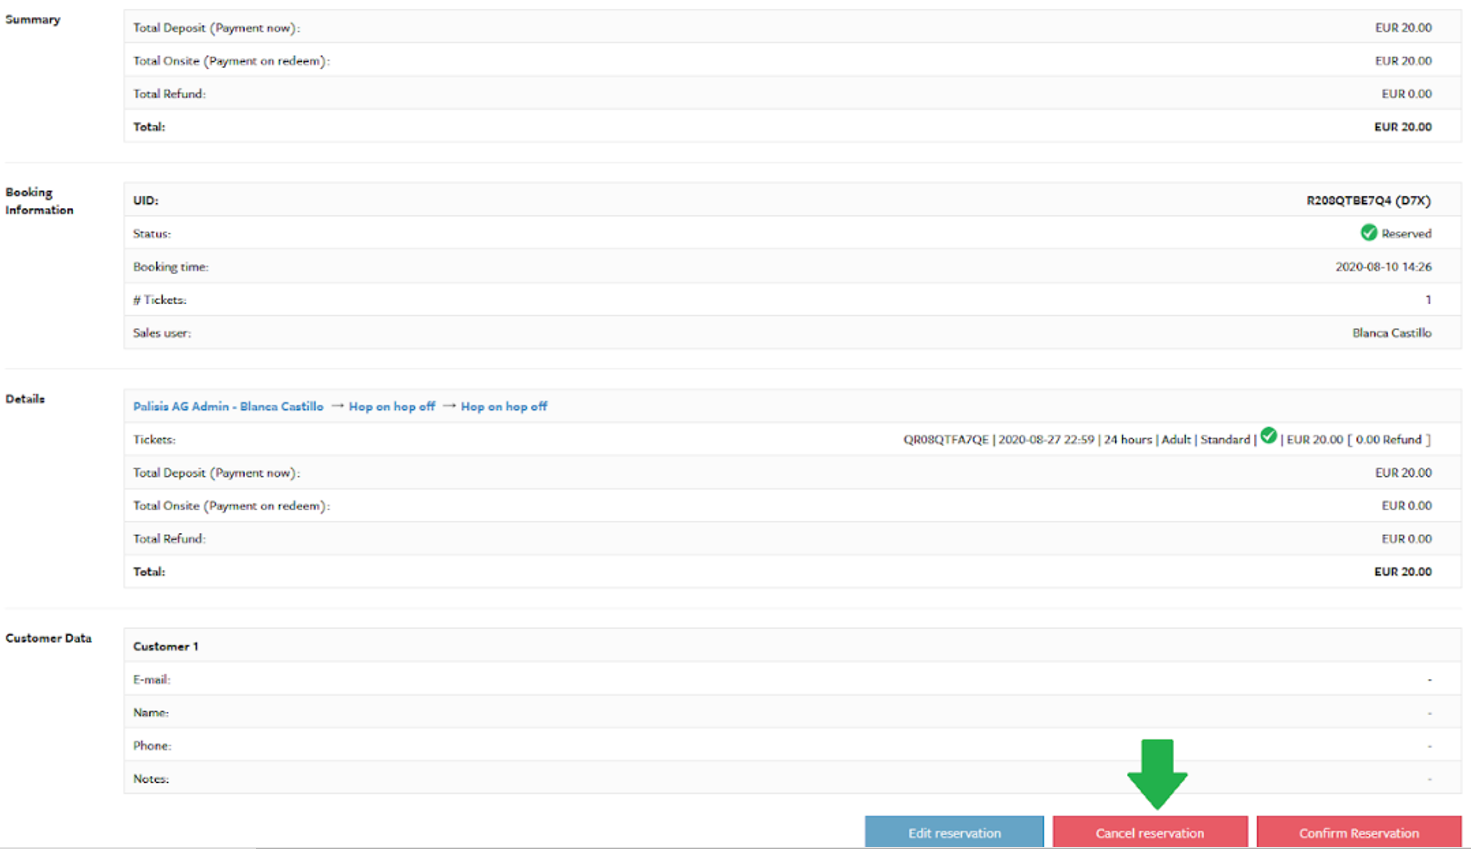1471x849 pixels.
Task: Open the Palisis AG Admin - Blanca Castillo link
Action: pos(228,406)
